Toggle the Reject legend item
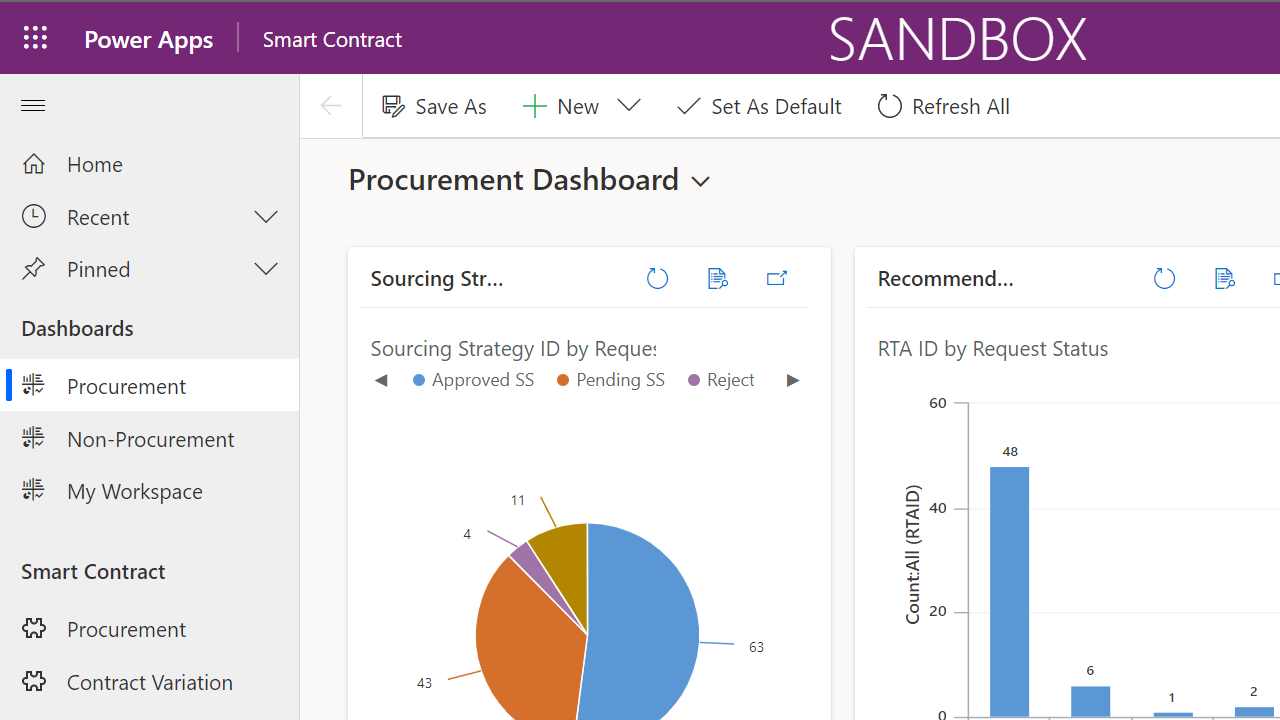 721,380
